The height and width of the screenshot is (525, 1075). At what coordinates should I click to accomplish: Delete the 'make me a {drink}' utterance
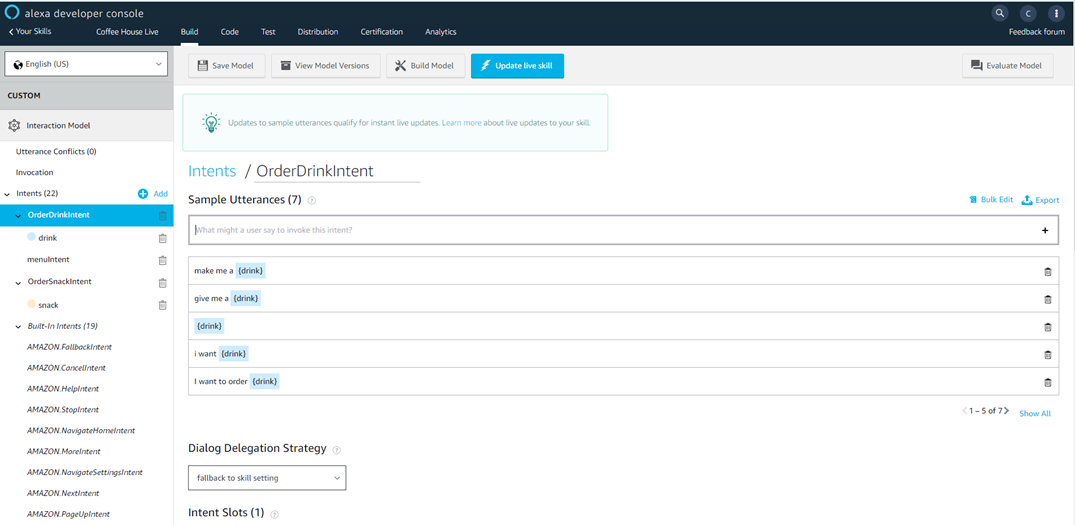coord(1047,271)
